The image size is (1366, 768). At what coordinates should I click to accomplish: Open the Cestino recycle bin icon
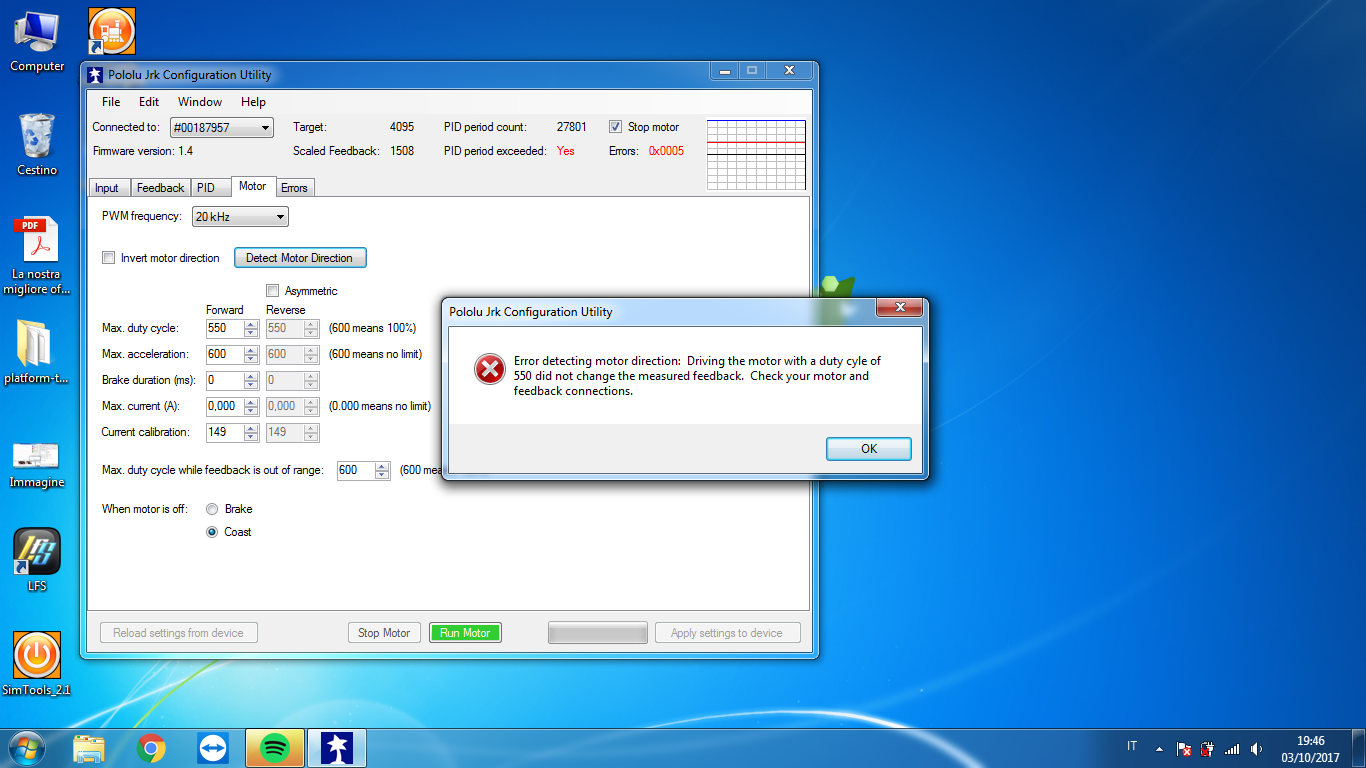point(37,144)
